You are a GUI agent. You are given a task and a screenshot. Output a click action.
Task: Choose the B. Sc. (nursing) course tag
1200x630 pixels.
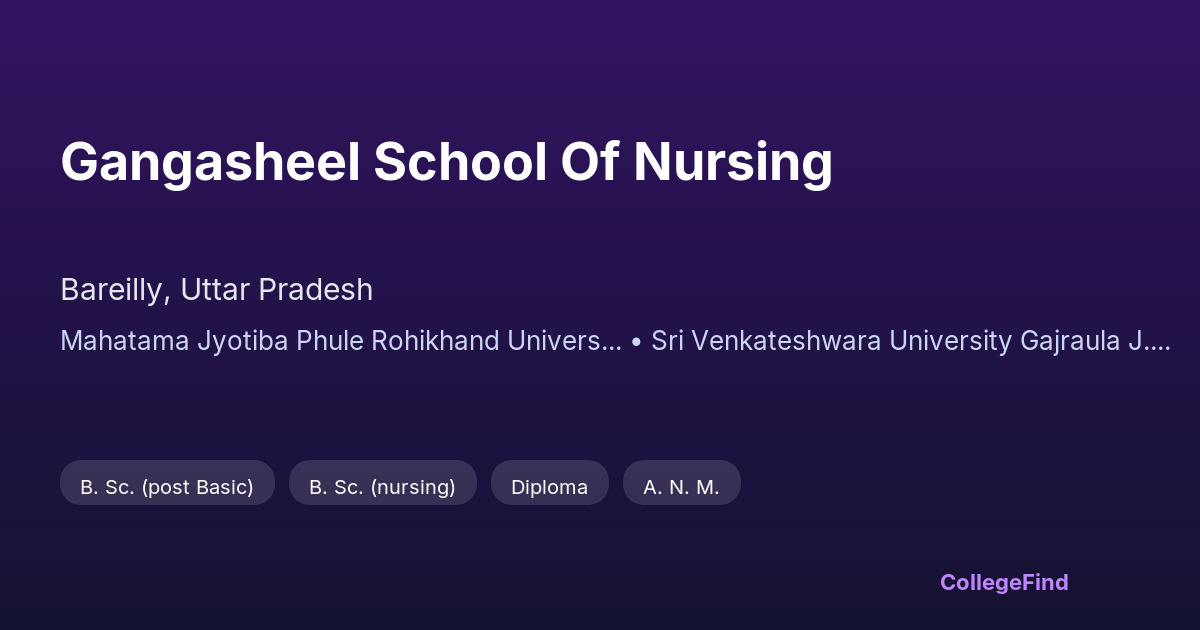coord(382,487)
